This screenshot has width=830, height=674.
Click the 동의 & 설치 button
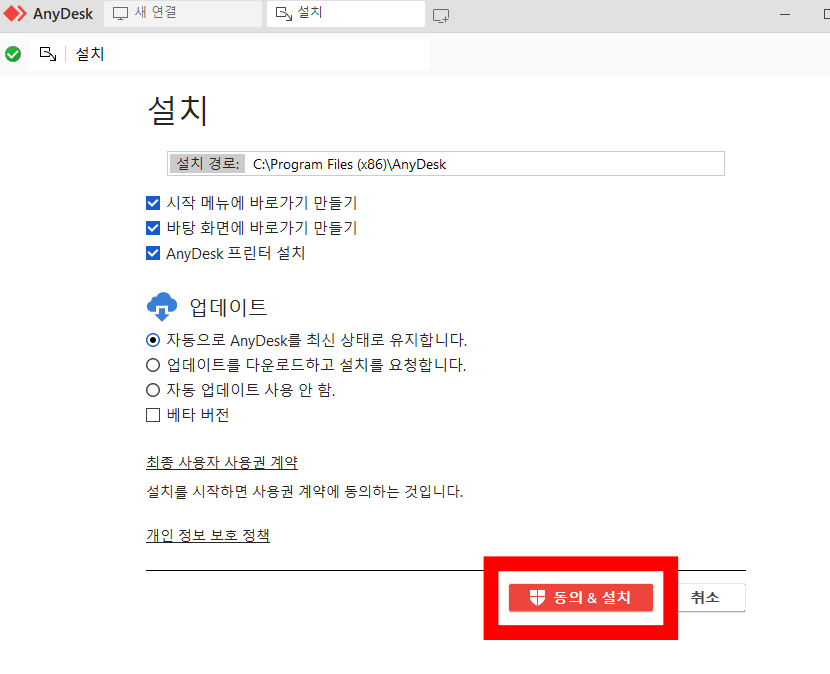(x=581, y=598)
